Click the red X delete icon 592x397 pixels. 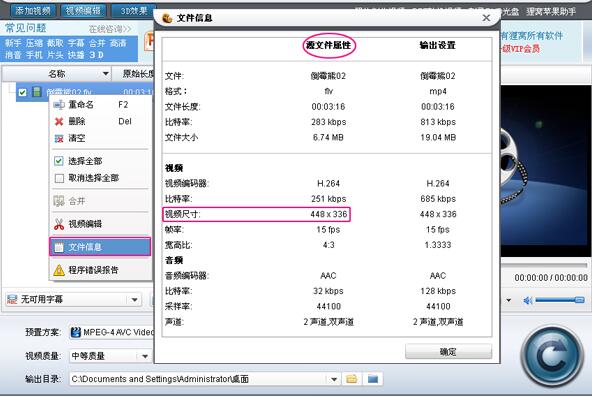pos(59,122)
